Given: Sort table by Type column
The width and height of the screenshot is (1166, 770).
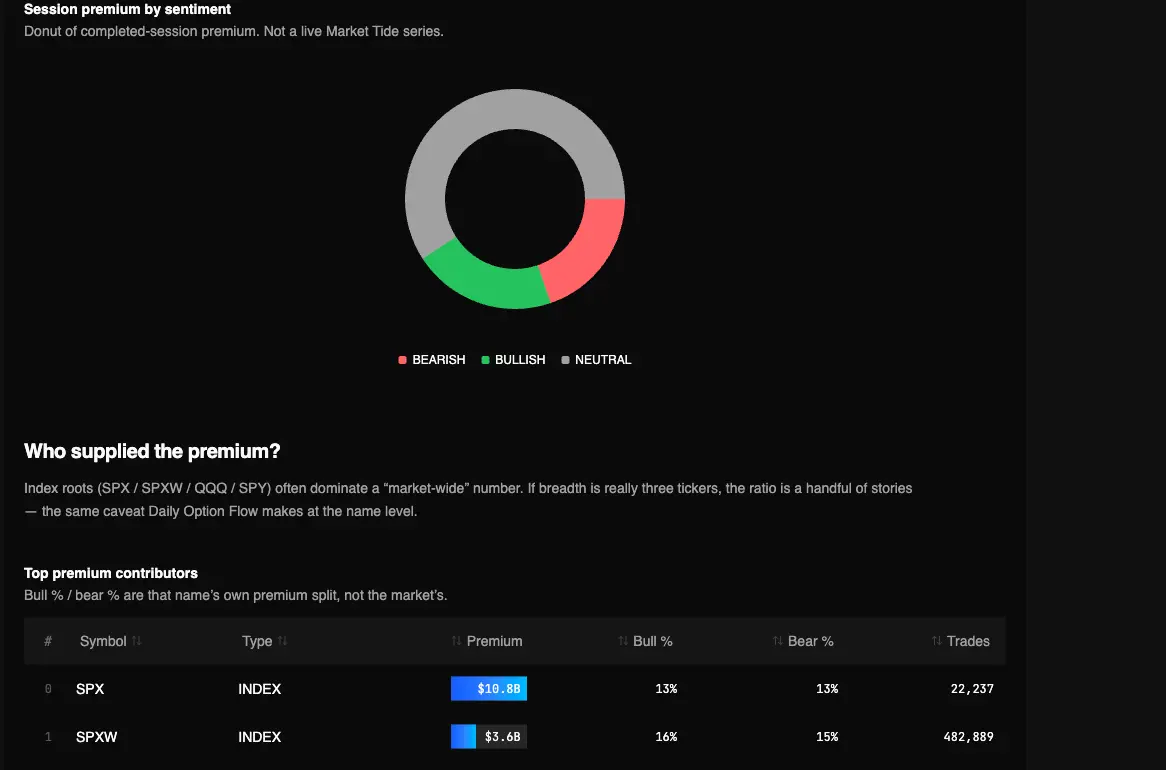Looking at the screenshot, I should click(264, 641).
